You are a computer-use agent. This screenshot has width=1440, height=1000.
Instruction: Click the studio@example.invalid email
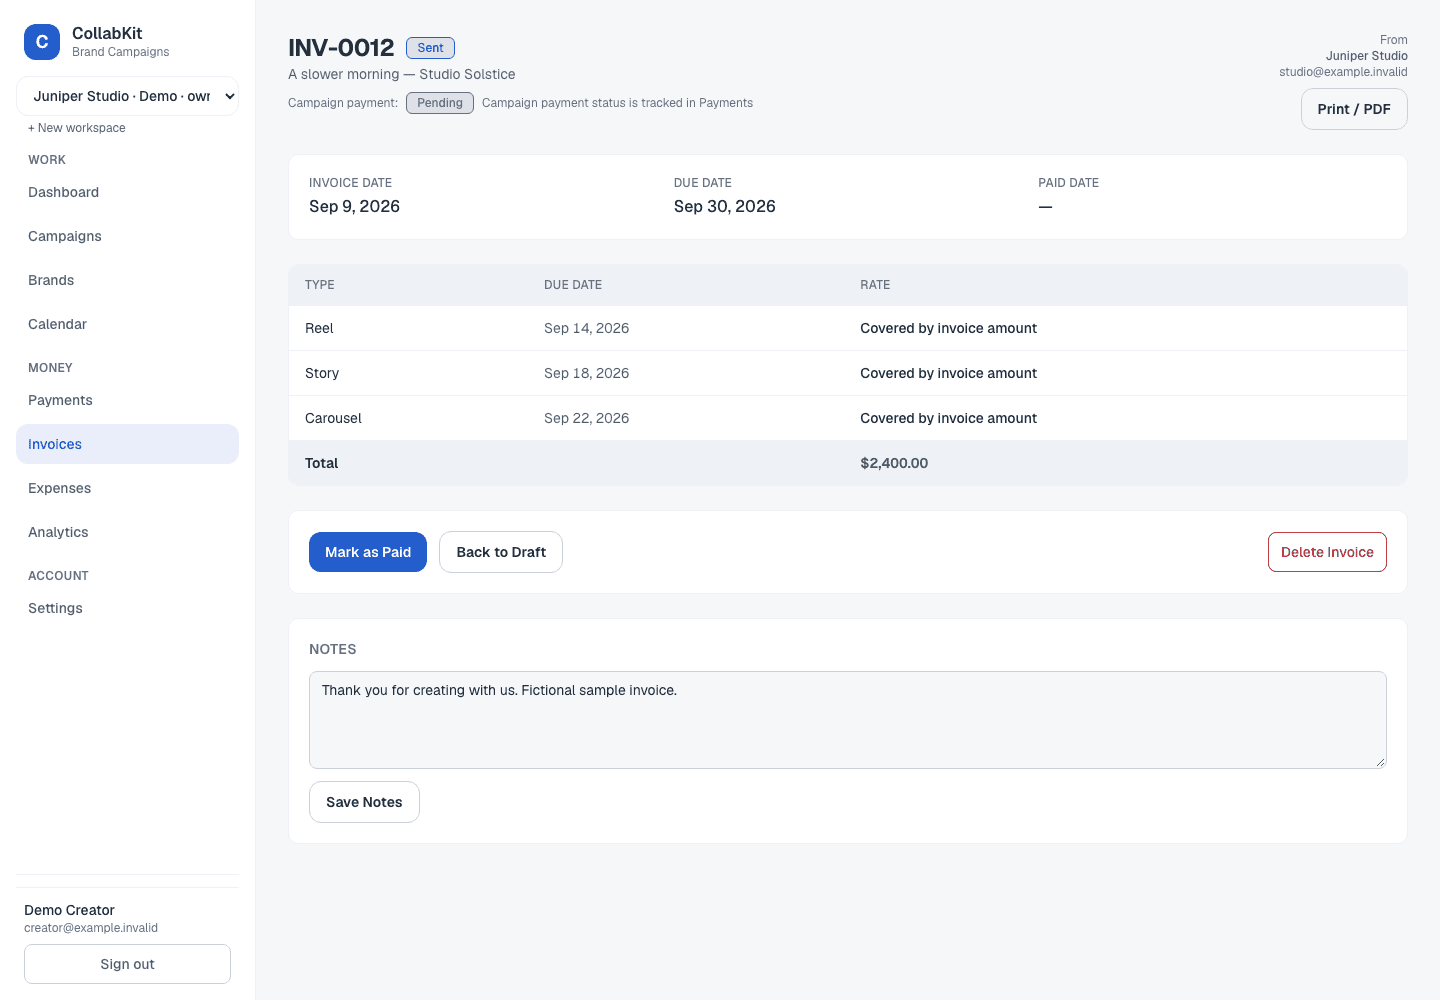pyautogui.click(x=1343, y=72)
